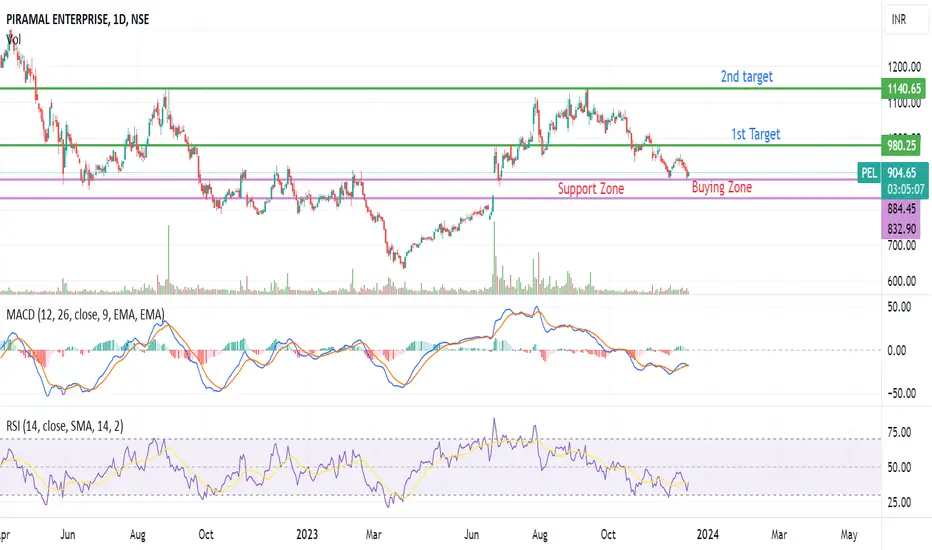The image size is (932, 550).
Task: Select the RSI (14, close, SMA, 14, 2) legend
Action: [65, 426]
